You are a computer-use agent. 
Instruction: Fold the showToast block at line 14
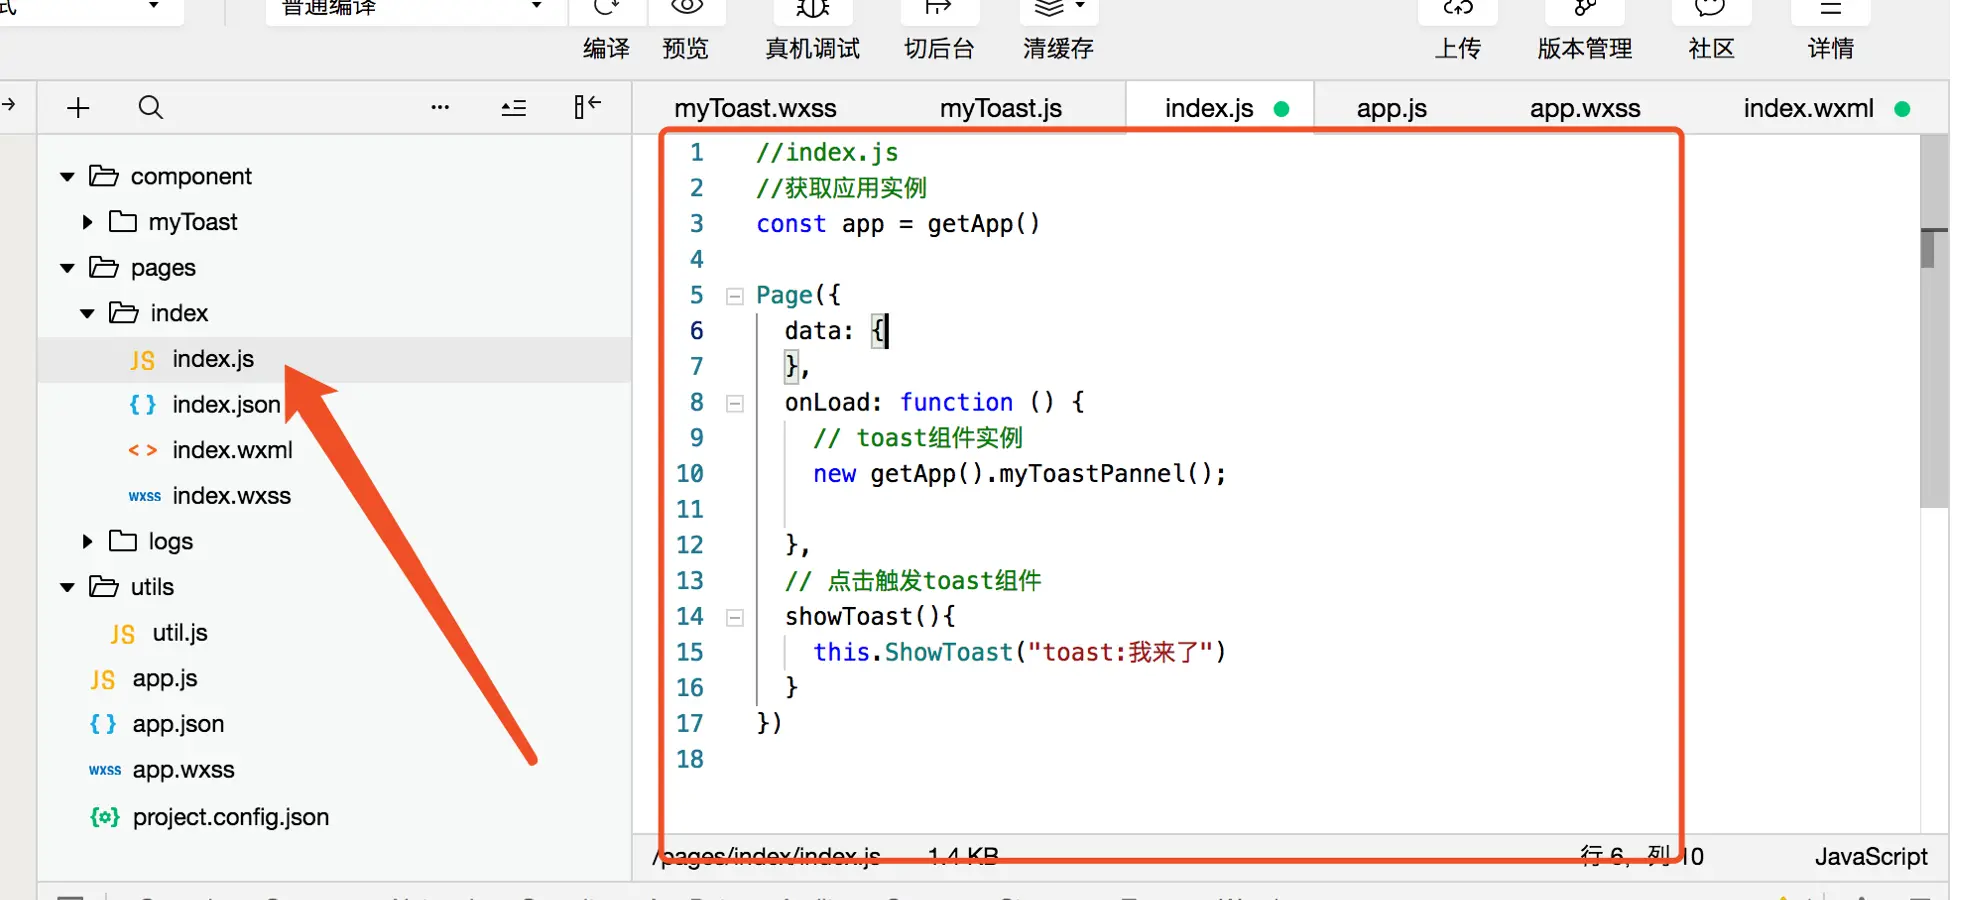[735, 618]
